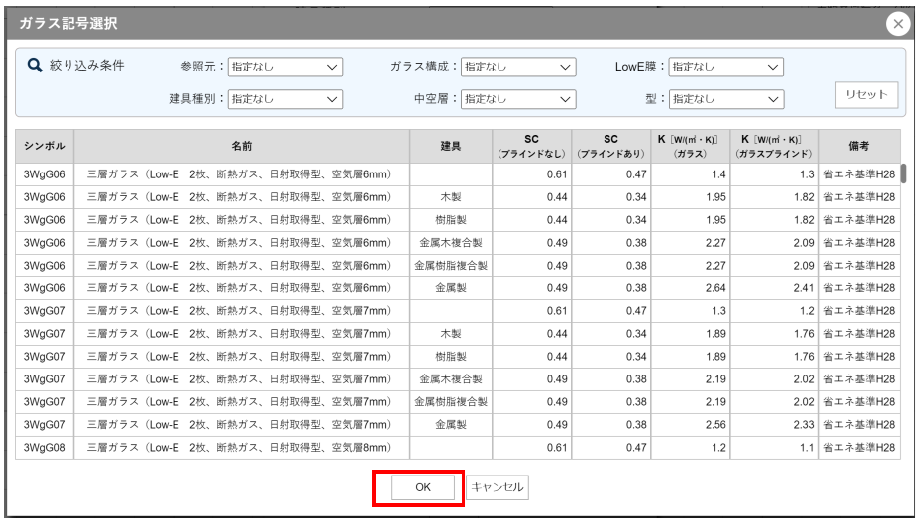Click the SC (ブラインドなし) column header
Image resolution: width=921 pixels, height=521 pixels.
pyautogui.click(x=531, y=146)
